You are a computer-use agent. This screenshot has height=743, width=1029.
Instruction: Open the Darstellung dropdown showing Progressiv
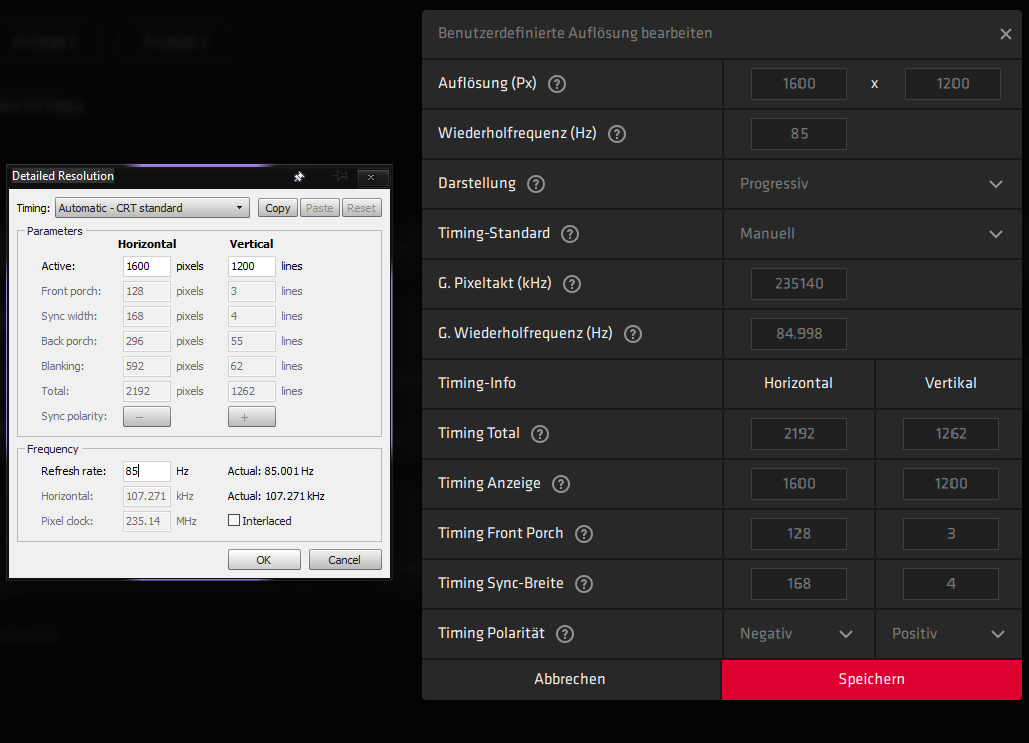pyautogui.click(x=872, y=184)
